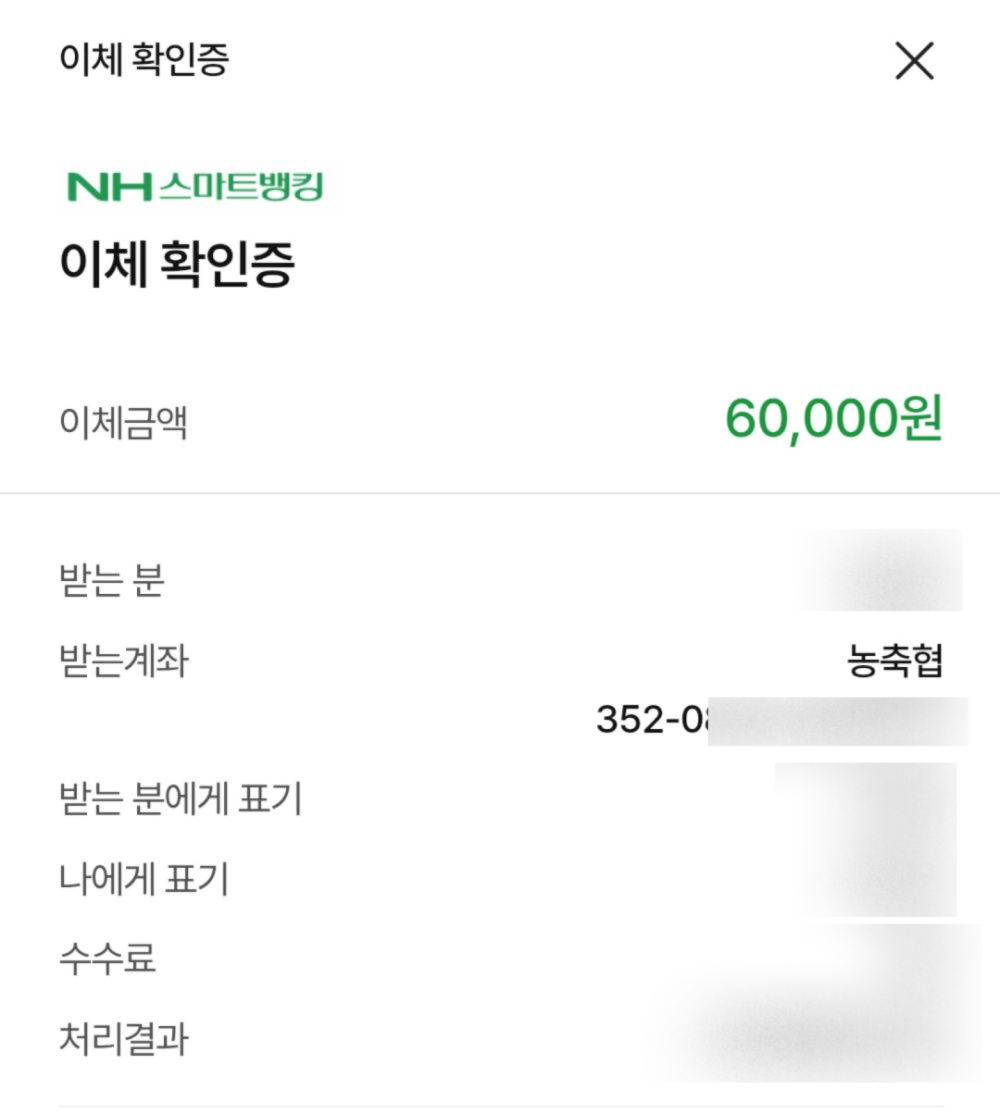Tap the 60,000원 transfer amount

833,419
